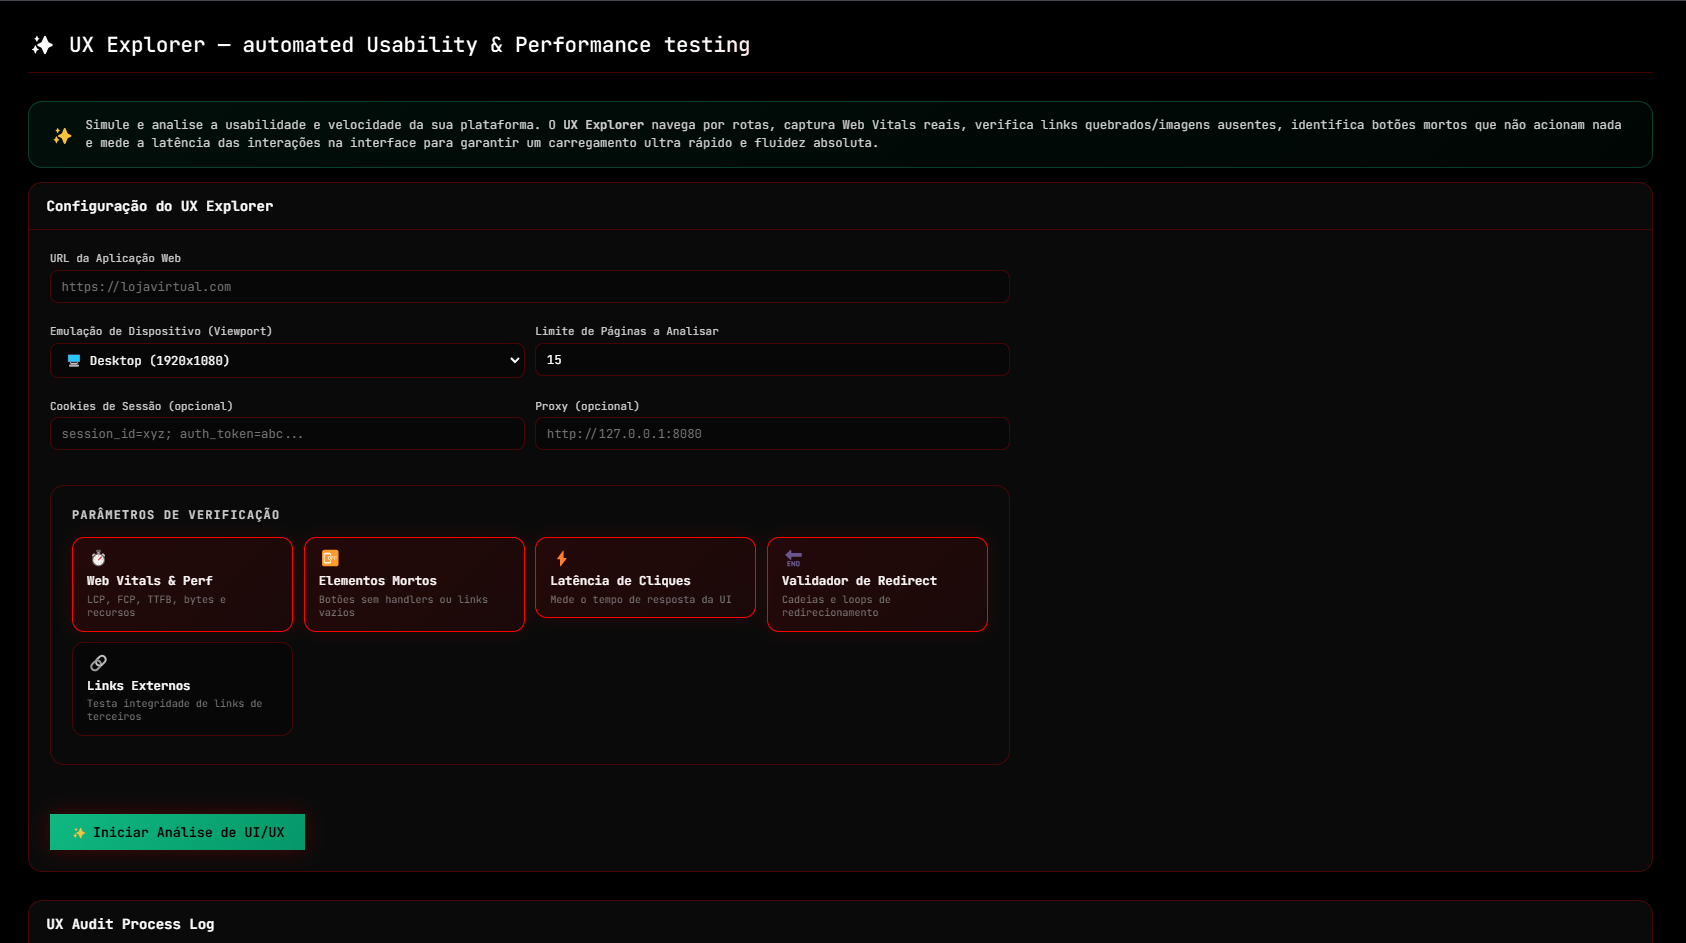The image size is (1686, 943).
Task: Expand the device emulation dropdown arrow
Action: 514,361
